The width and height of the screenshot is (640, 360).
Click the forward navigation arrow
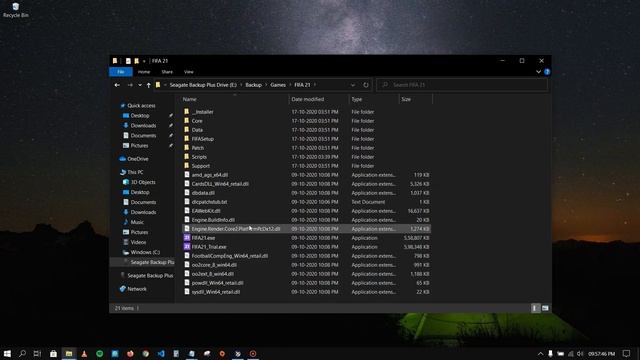(130, 85)
